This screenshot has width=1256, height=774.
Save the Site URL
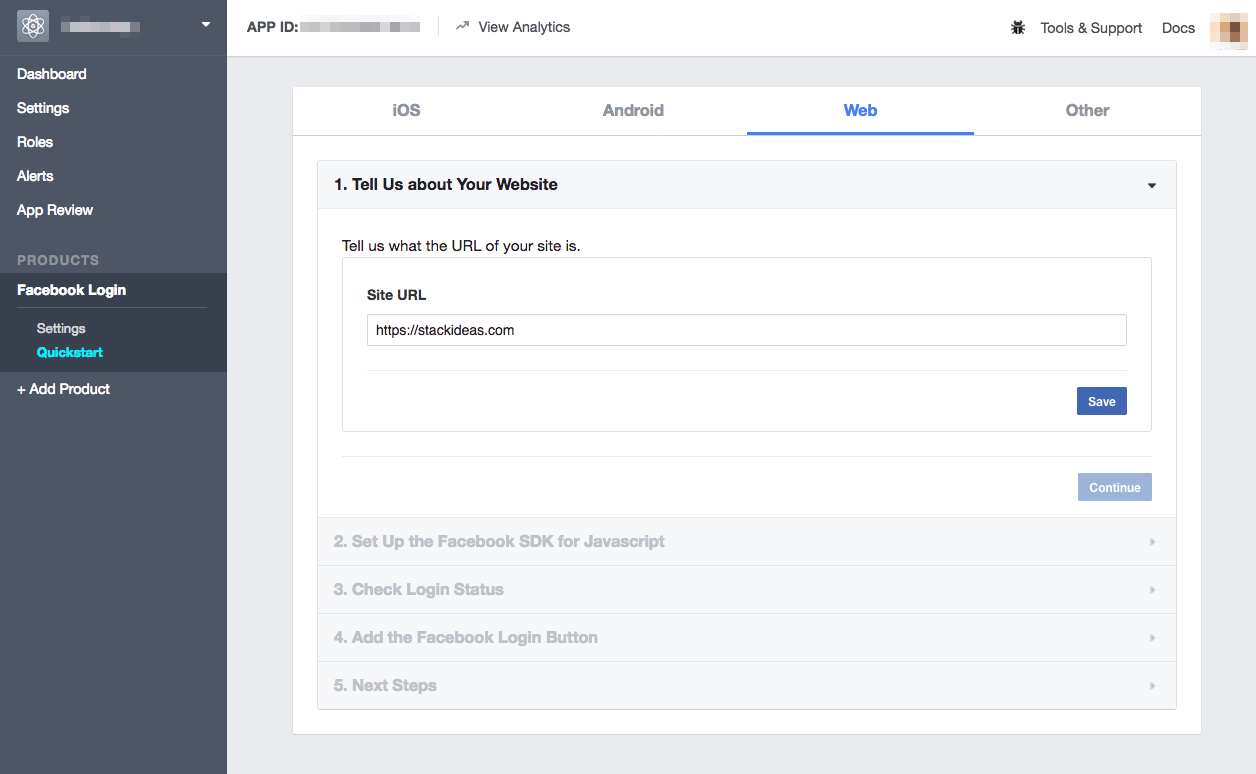point(1102,401)
